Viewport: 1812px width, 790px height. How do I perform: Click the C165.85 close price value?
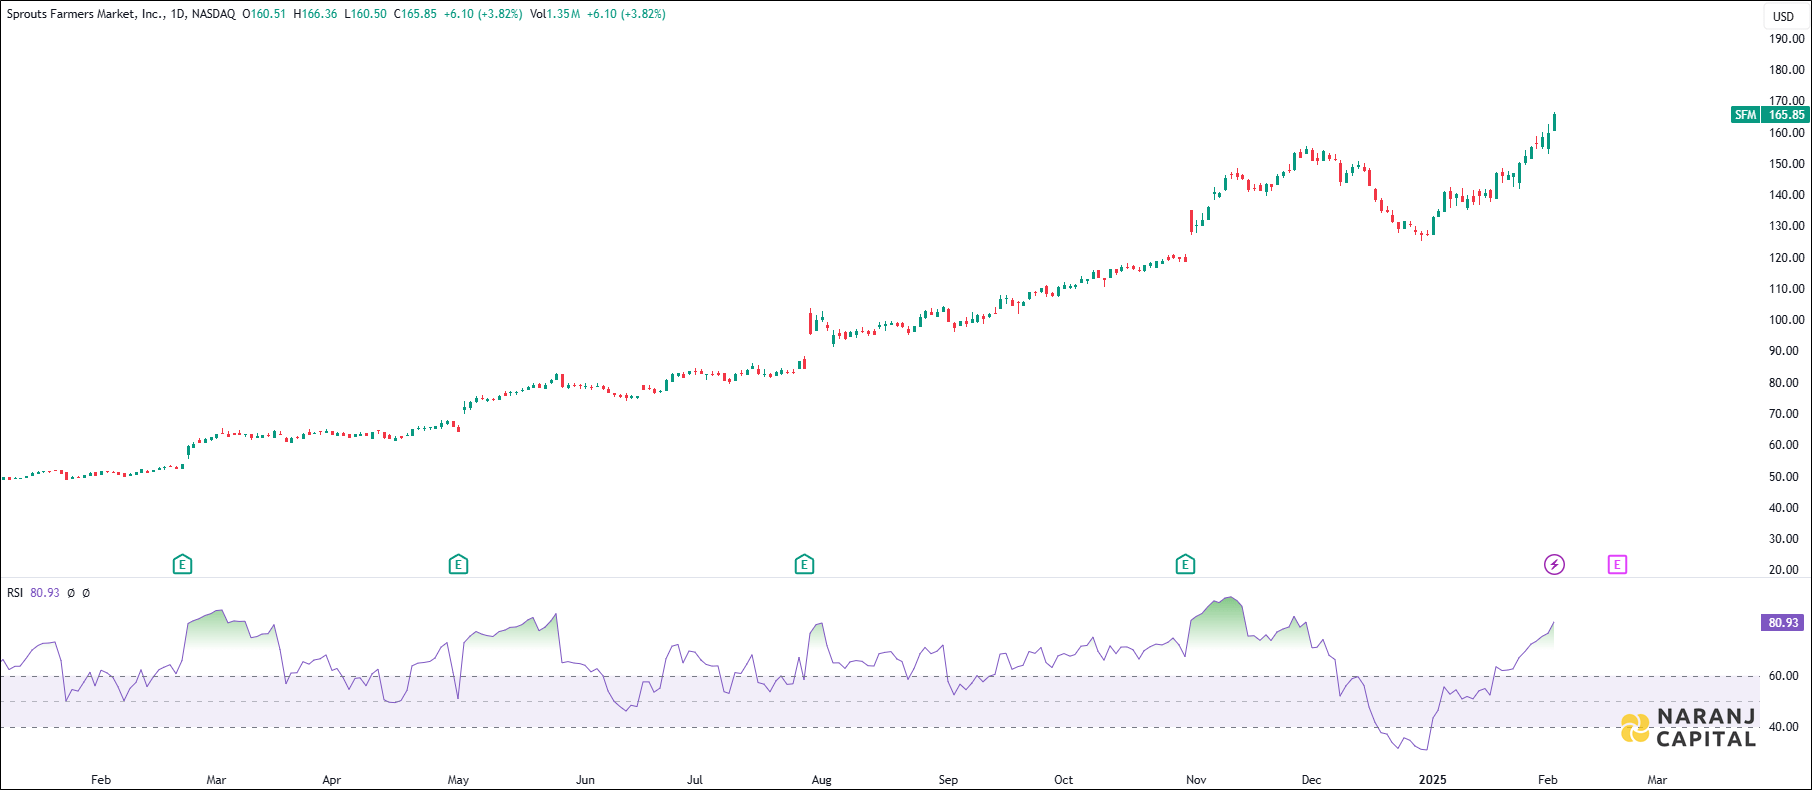point(415,14)
